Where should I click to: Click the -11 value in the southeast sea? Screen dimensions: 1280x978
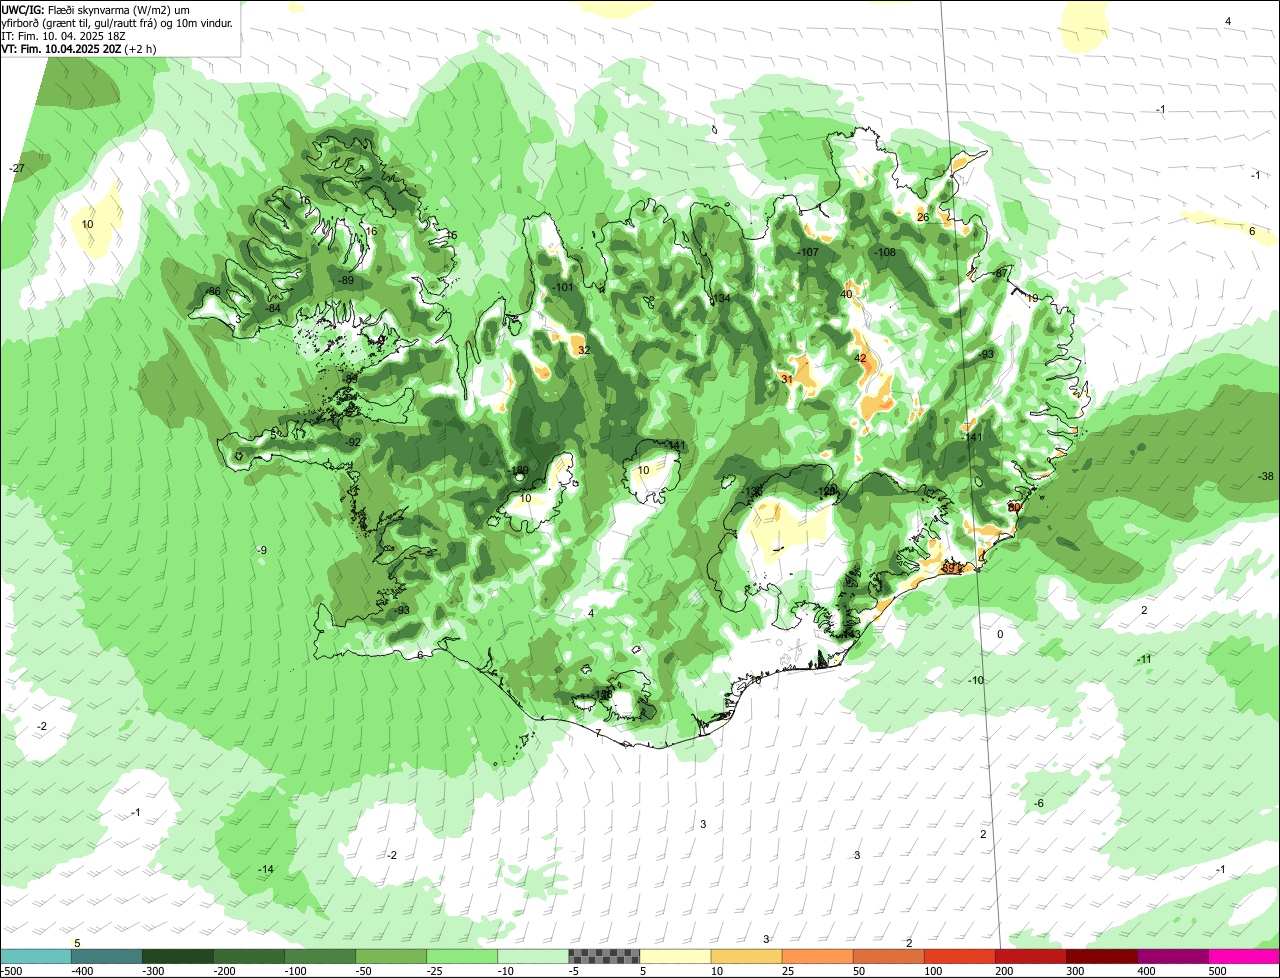click(x=1145, y=659)
